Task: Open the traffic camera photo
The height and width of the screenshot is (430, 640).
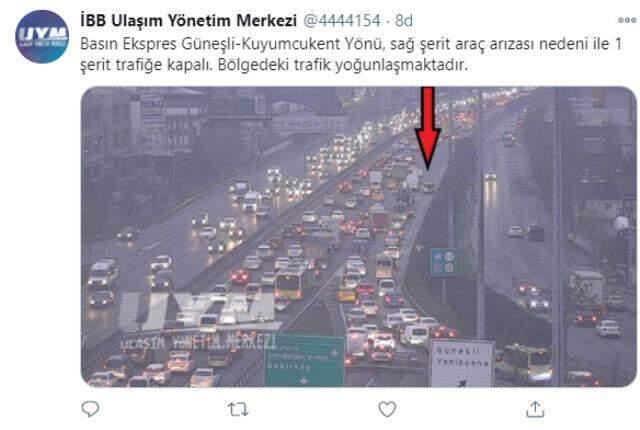Action: (x=359, y=237)
